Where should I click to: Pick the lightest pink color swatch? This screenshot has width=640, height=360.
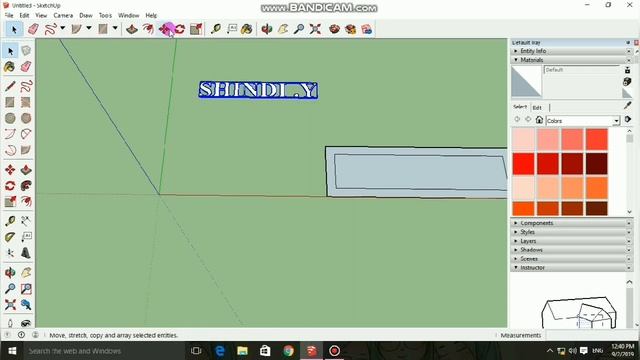[524, 140]
